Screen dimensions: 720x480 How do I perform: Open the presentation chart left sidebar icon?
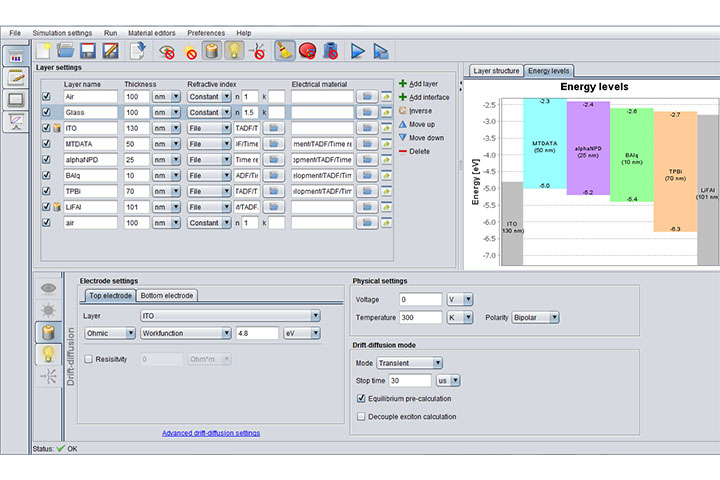click(x=16, y=121)
